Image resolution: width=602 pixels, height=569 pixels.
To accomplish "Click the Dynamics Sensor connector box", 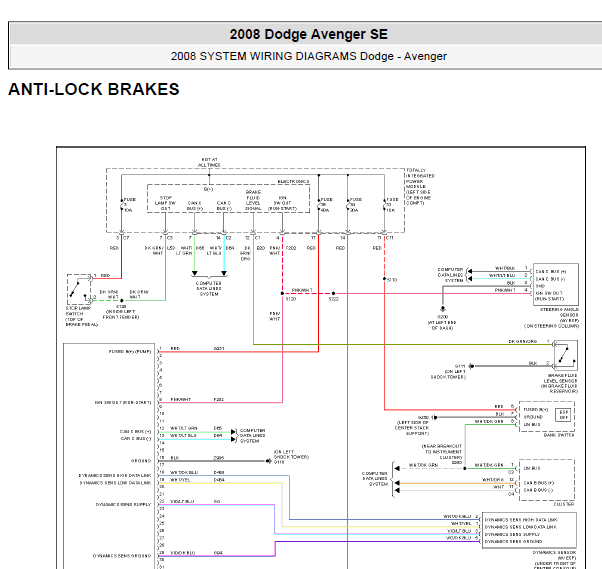I will point(529,530).
